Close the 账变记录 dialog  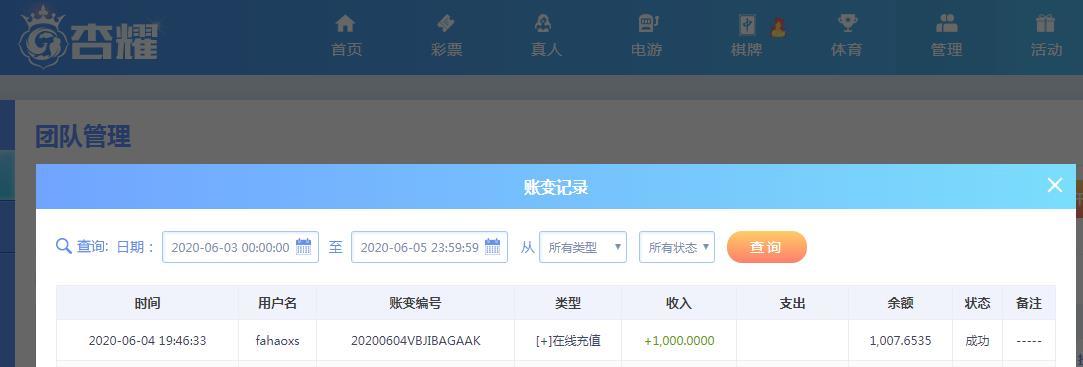(x=1054, y=185)
